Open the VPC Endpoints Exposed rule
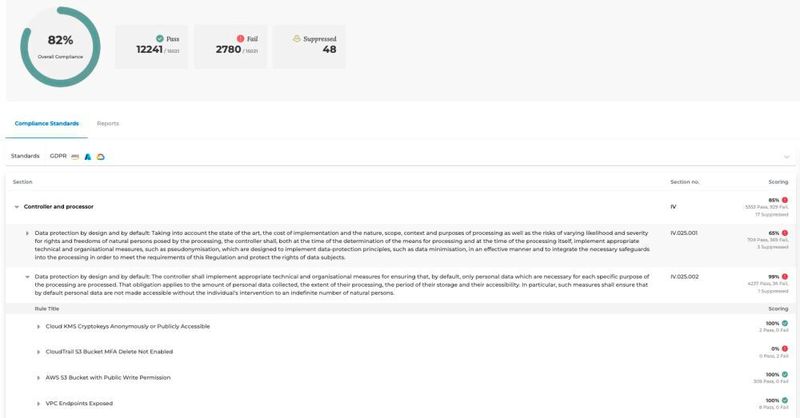 (x=79, y=403)
